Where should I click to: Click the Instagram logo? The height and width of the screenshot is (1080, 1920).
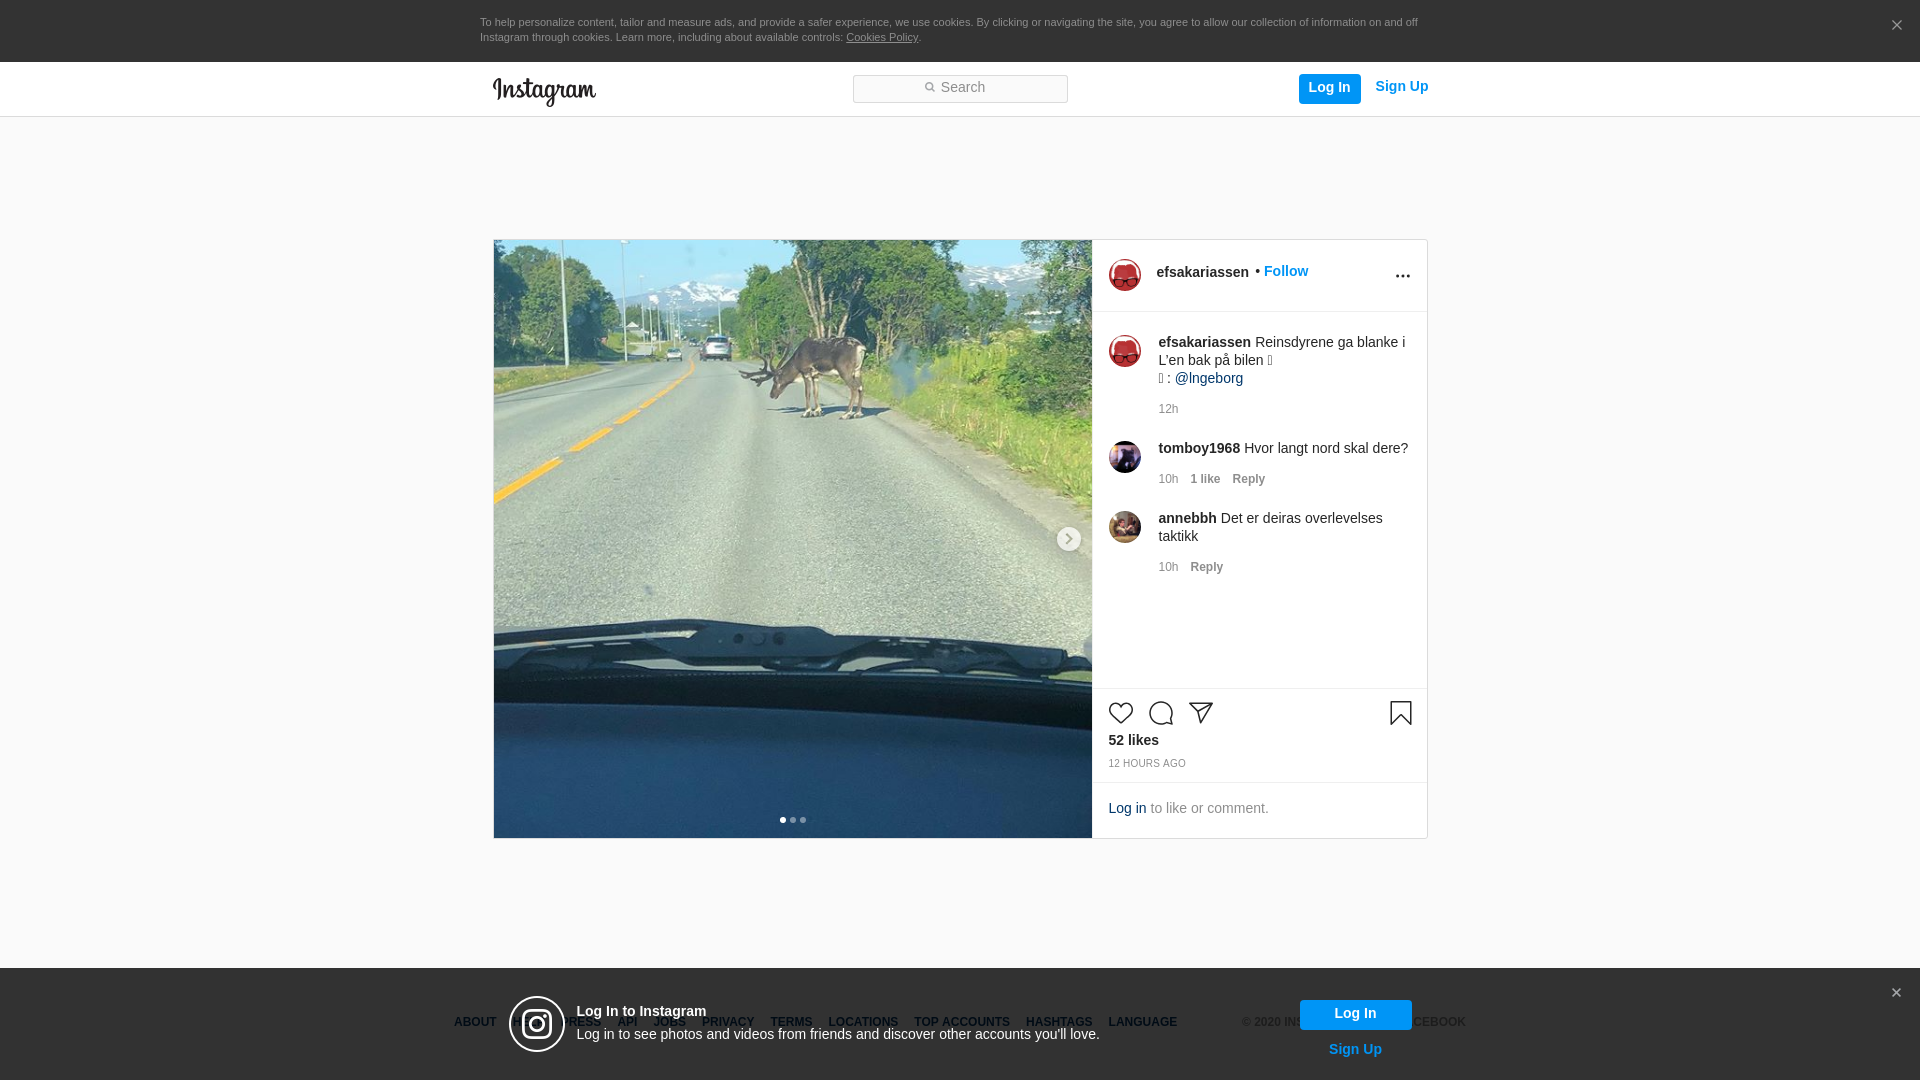544,91
